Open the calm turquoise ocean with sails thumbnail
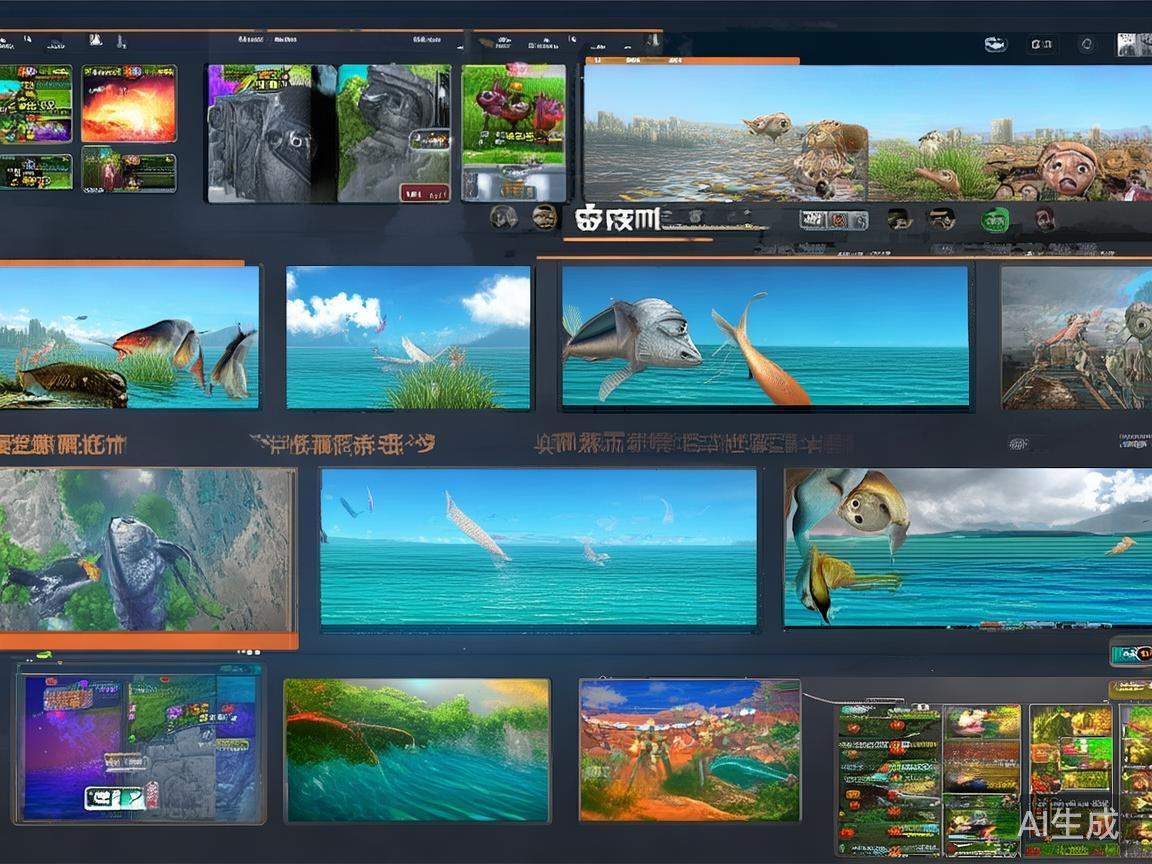Screen dimensions: 1152x864 (x=538, y=547)
